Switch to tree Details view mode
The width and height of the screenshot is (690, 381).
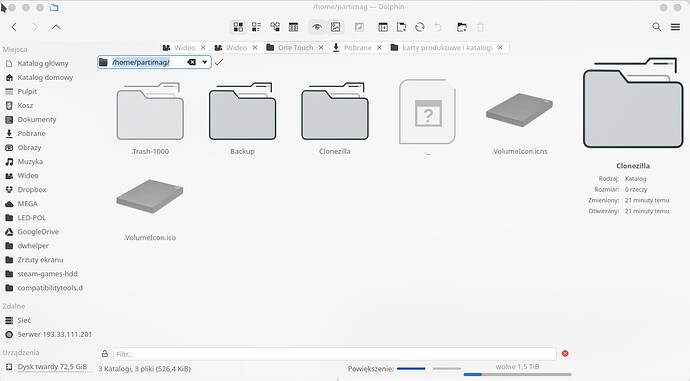(275, 27)
